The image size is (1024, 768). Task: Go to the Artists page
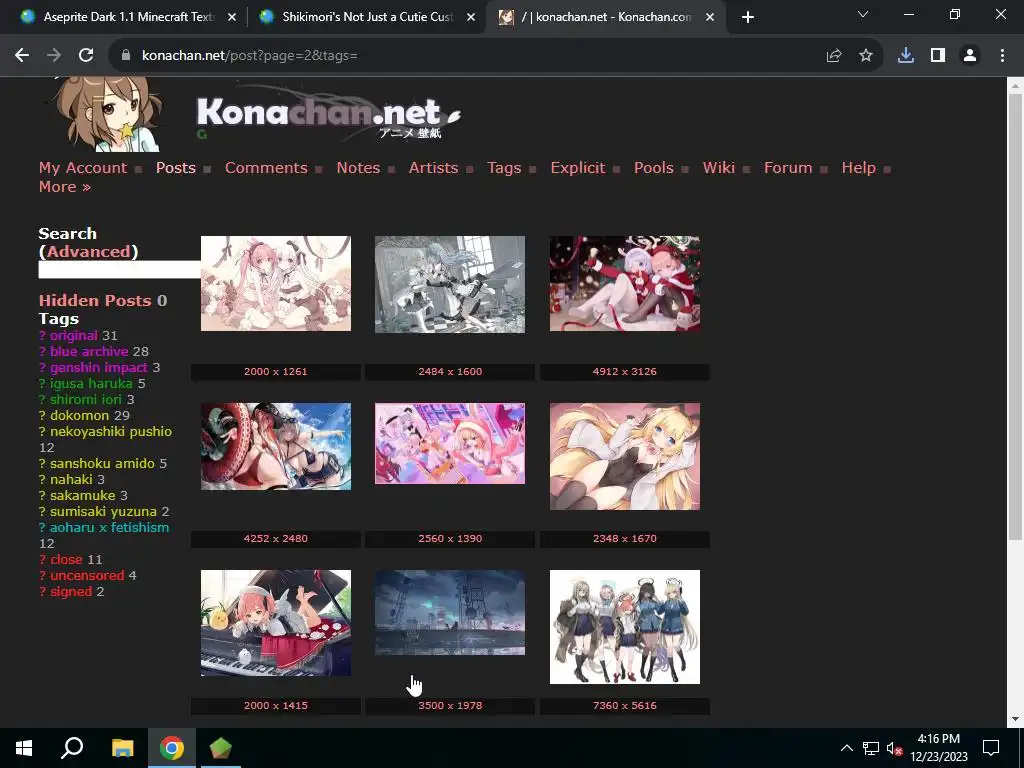pyautogui.click(x=433, y=168)
